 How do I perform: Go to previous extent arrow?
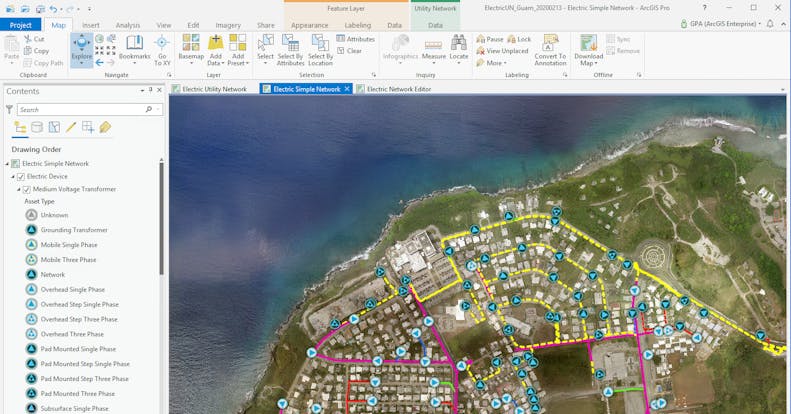click(x=99, y=63)
